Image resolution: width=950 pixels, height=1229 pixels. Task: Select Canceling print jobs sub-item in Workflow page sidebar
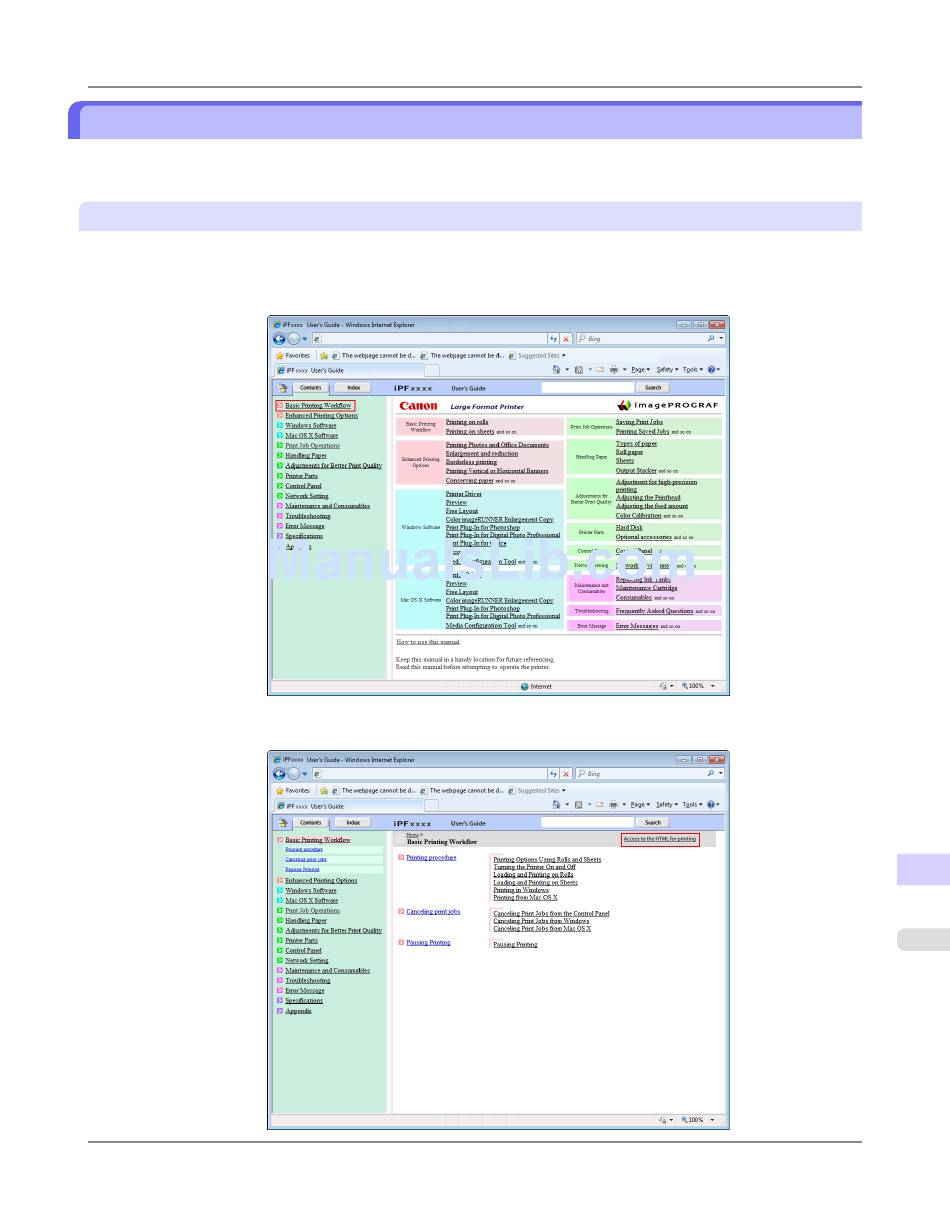coord(306,859)
